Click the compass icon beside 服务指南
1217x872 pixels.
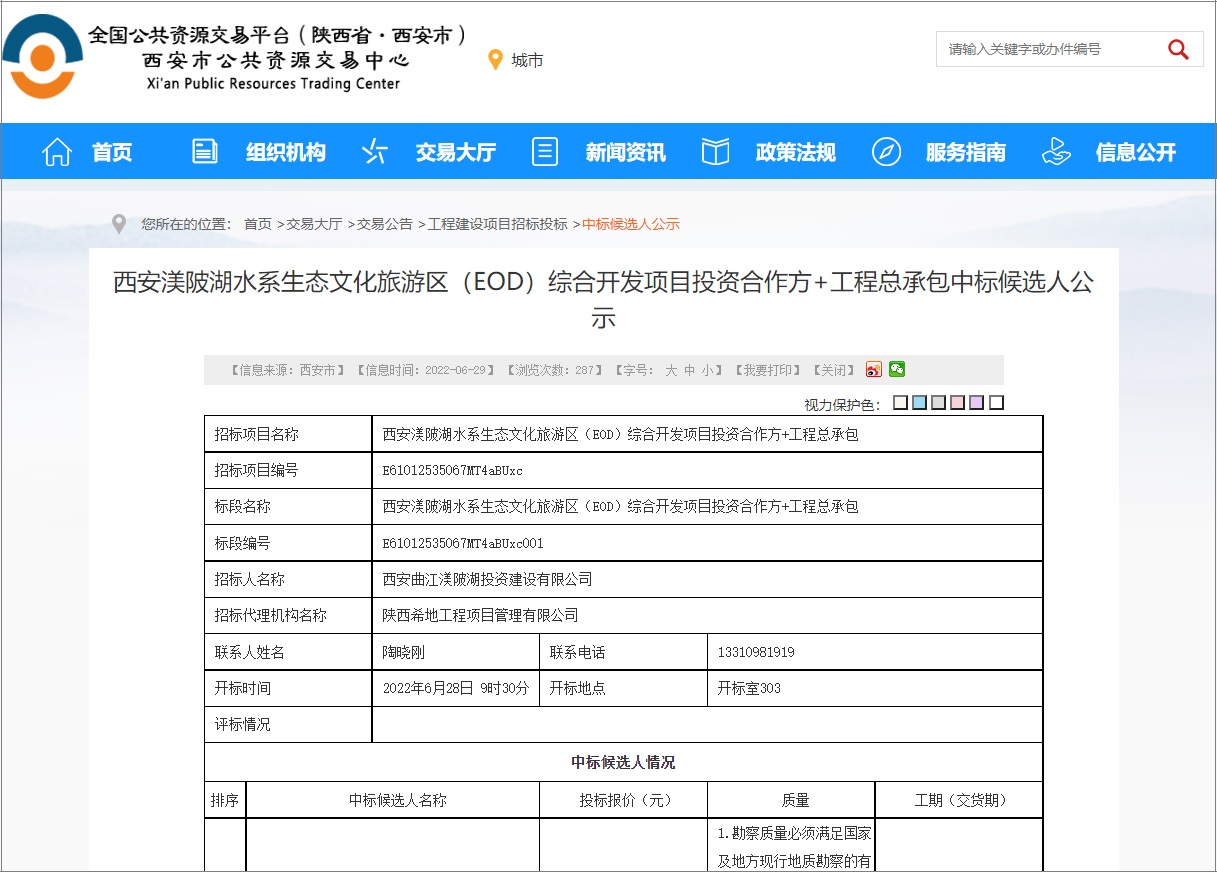click(886, 152)
